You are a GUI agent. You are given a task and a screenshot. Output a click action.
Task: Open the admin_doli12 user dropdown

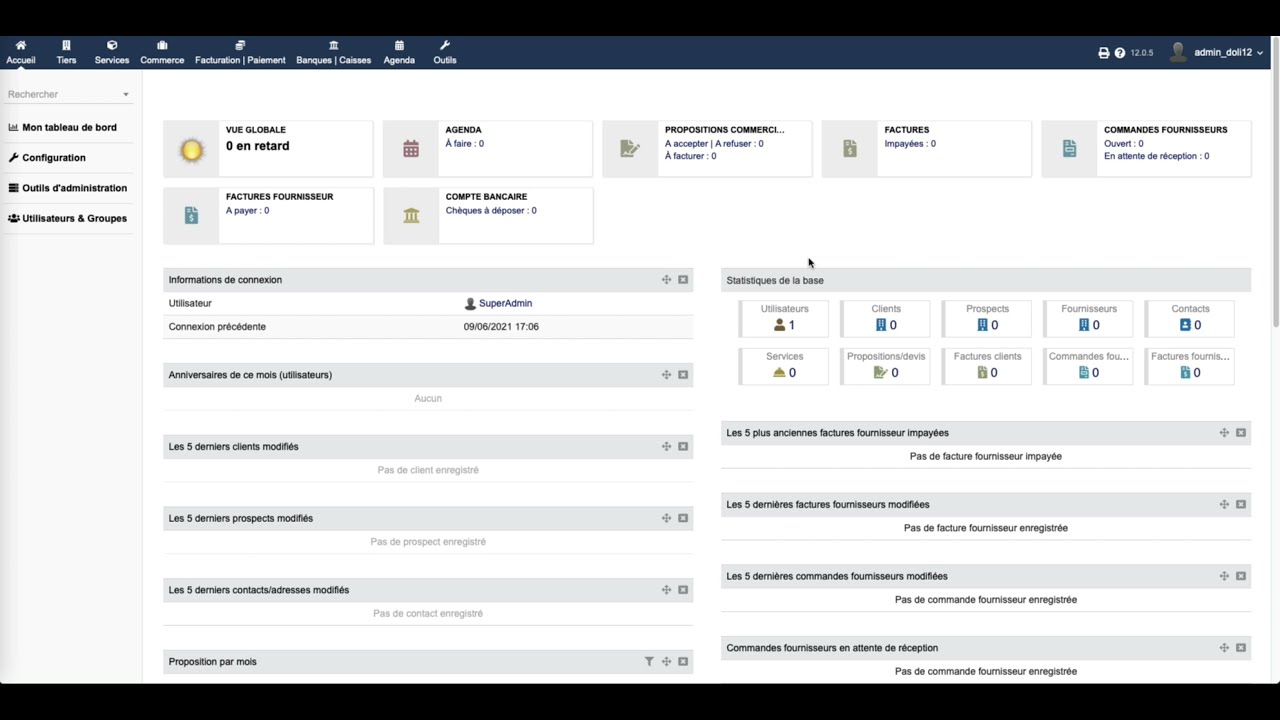[1228, 53]
